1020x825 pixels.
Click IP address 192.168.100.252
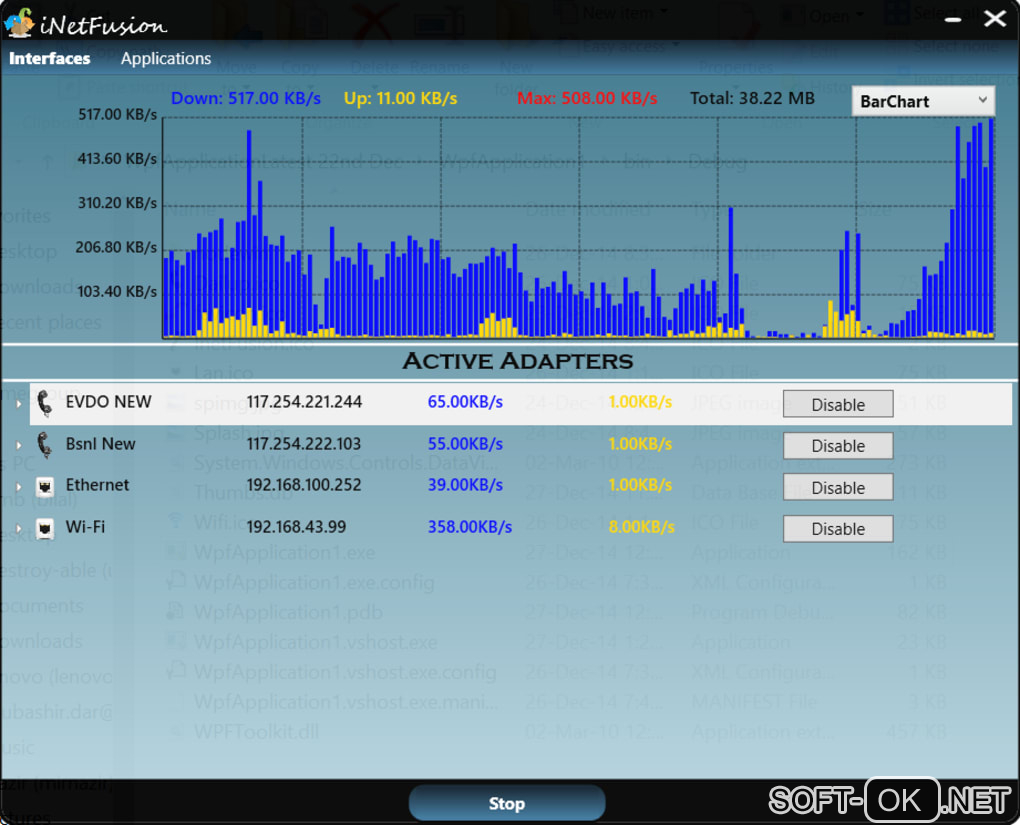tap(303, 485)
